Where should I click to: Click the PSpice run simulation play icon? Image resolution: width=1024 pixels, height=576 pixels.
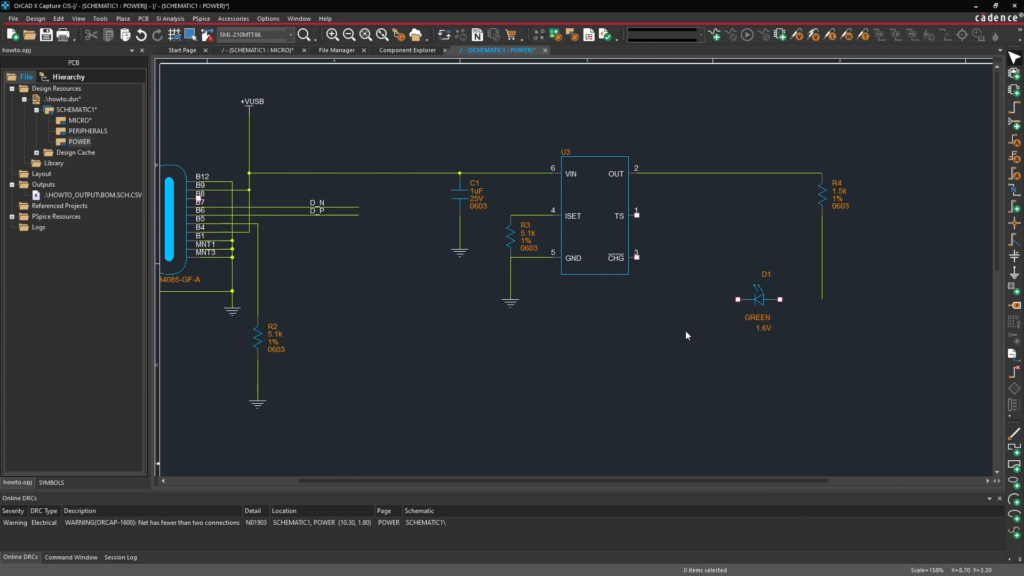point(747,35)
